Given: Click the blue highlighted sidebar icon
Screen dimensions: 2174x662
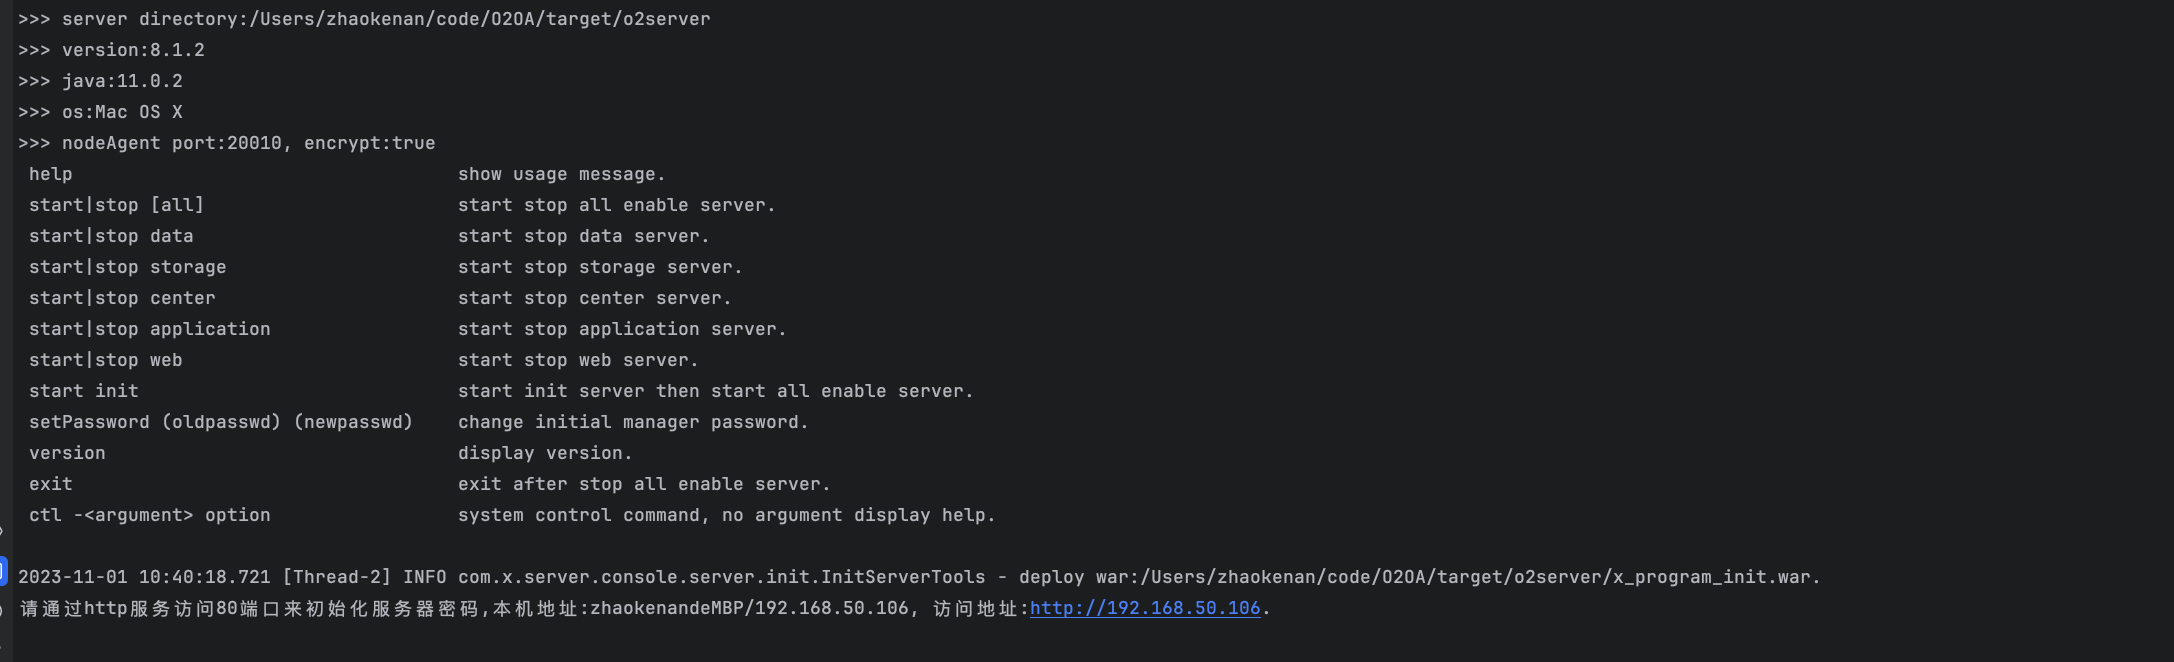Looking at the screenshot, I should coord(3,572).
